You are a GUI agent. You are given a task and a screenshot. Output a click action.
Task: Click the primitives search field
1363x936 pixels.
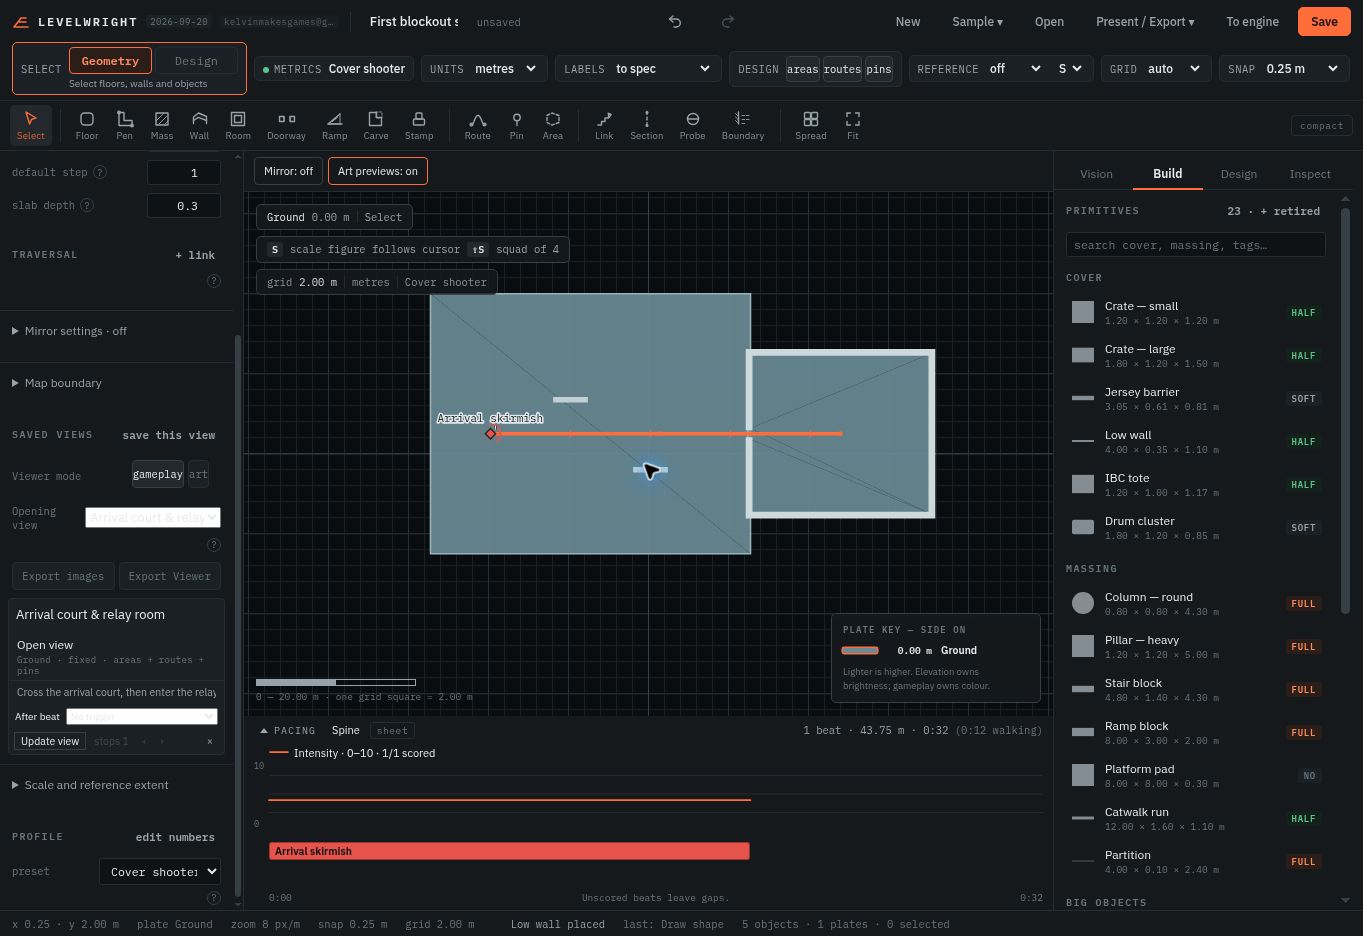click(x=1196, y=245)
